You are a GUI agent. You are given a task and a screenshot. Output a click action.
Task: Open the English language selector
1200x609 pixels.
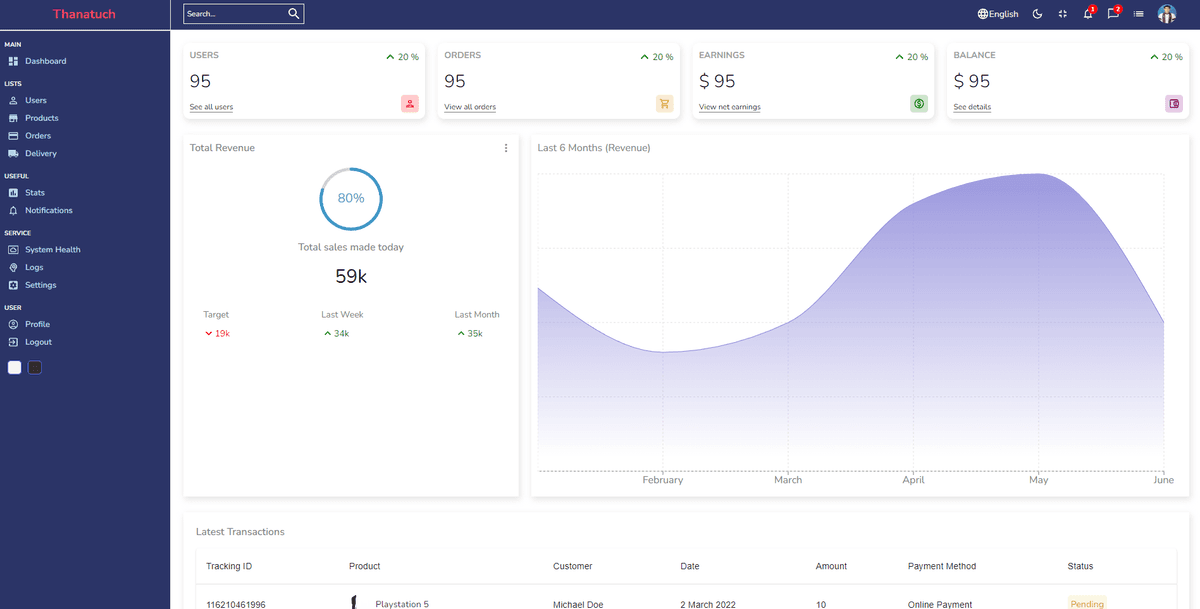pyautogui.click(x=998, y=14)
